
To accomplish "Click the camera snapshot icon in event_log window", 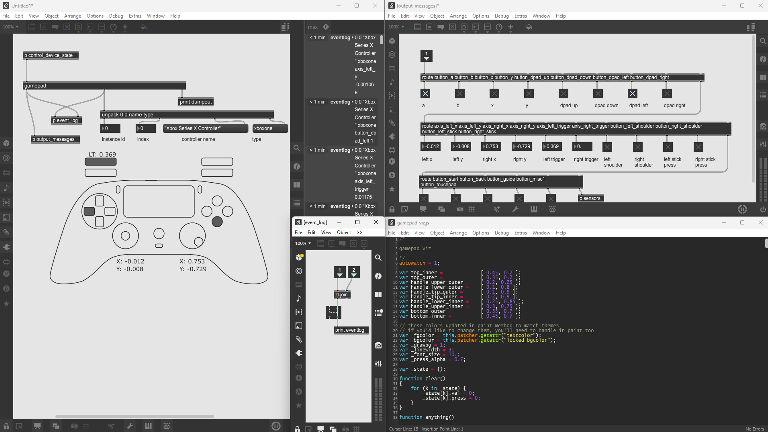I will coord(378,345).
